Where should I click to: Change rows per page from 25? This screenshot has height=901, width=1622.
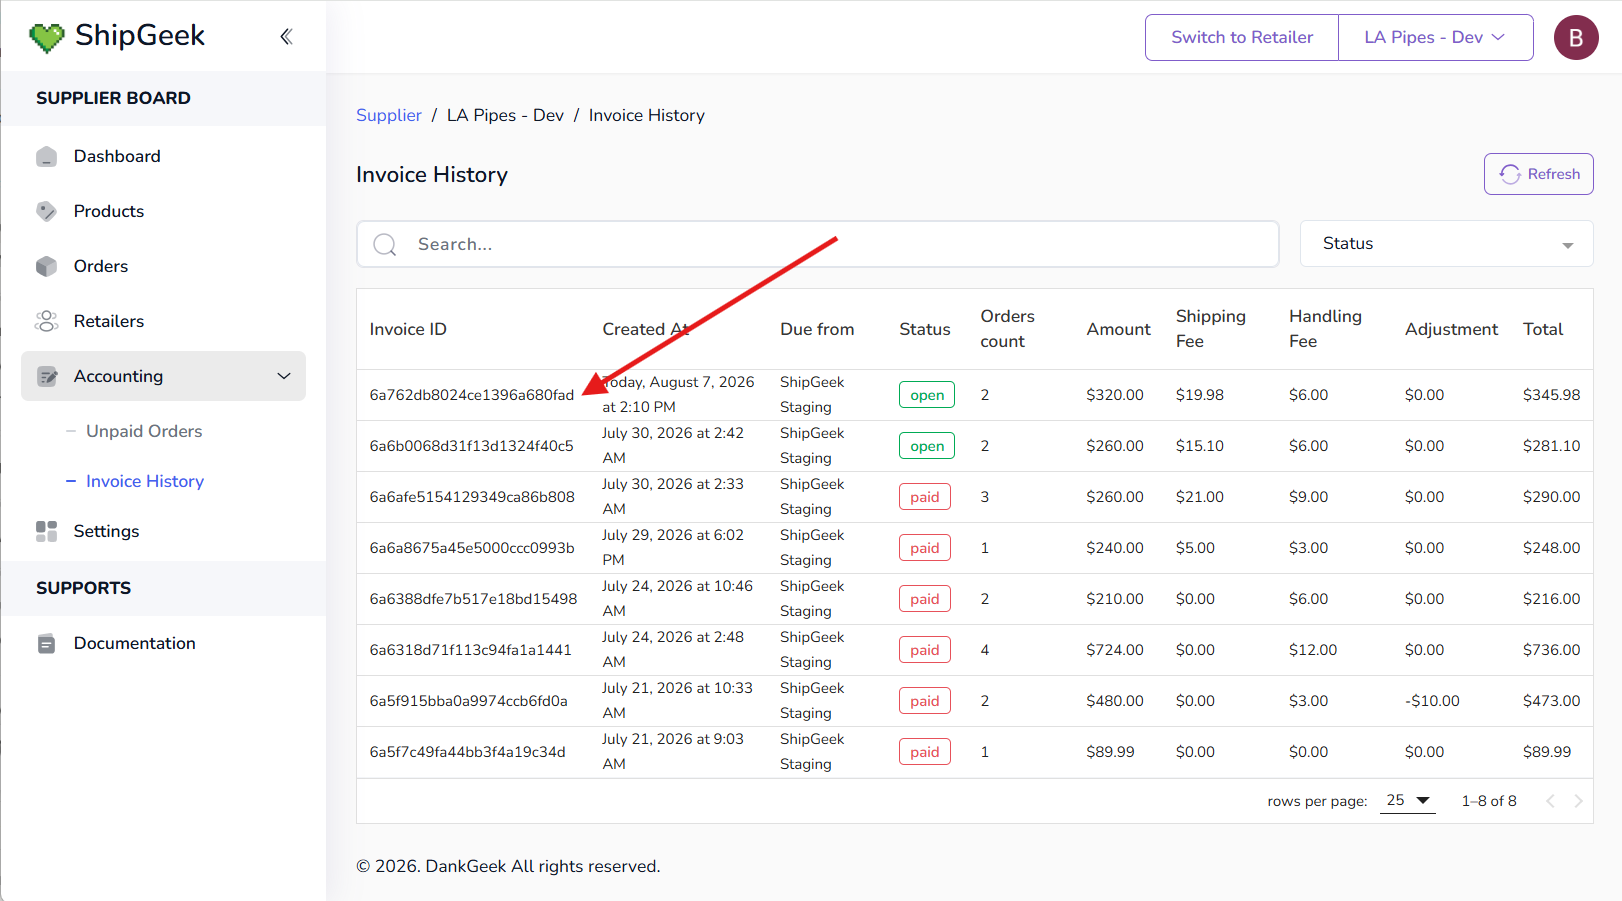(x=1407, y=801)
